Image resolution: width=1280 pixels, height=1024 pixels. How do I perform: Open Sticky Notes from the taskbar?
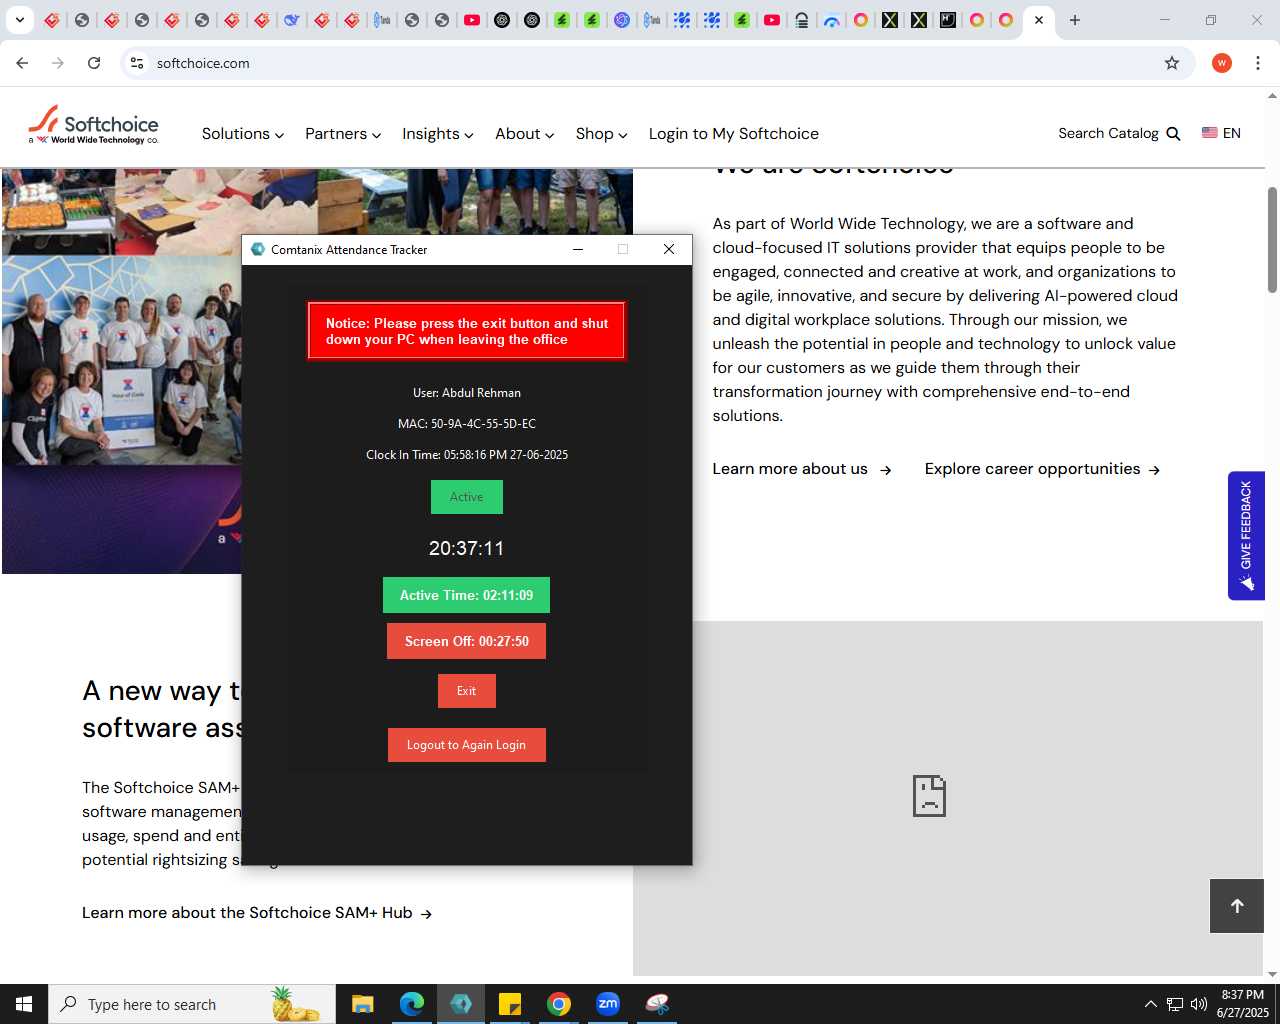510,1004
